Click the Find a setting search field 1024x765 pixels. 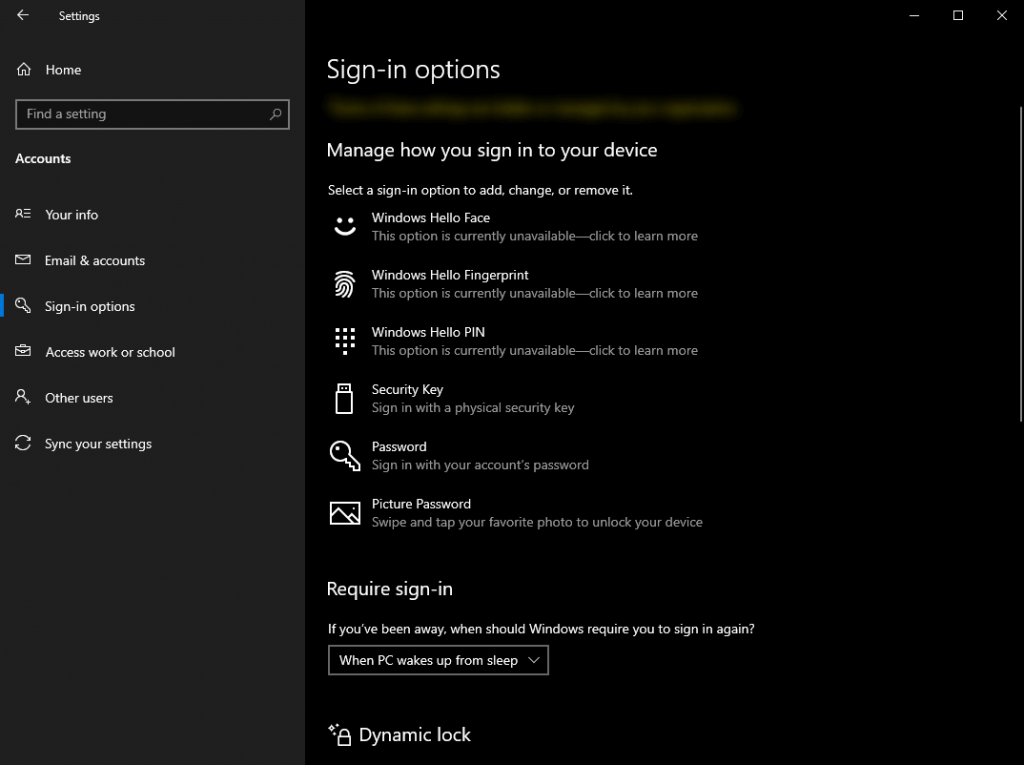click(x=152, y=114)
